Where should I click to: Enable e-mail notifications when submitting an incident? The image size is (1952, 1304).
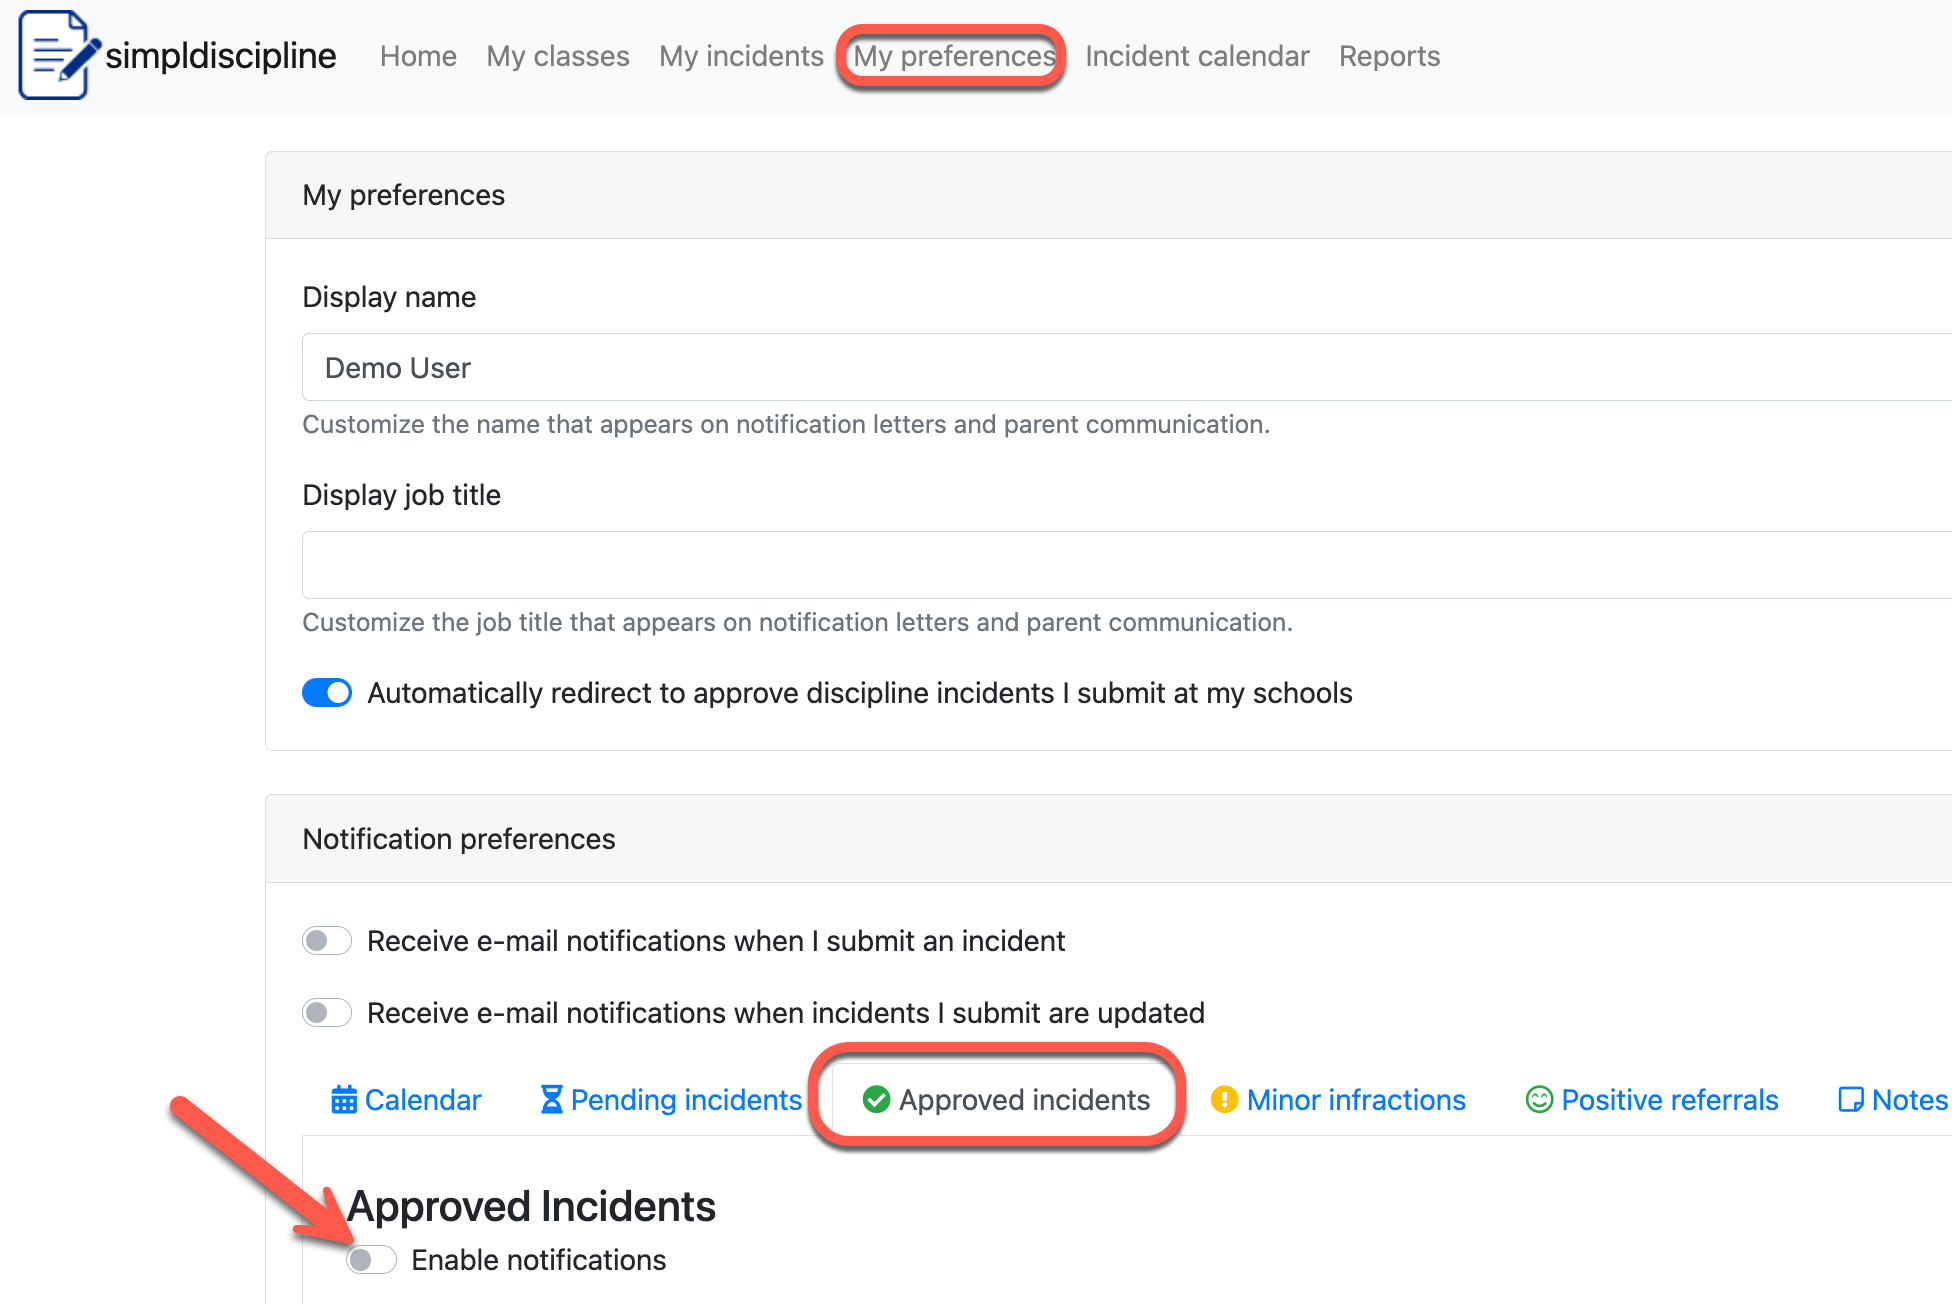point(327,941)
